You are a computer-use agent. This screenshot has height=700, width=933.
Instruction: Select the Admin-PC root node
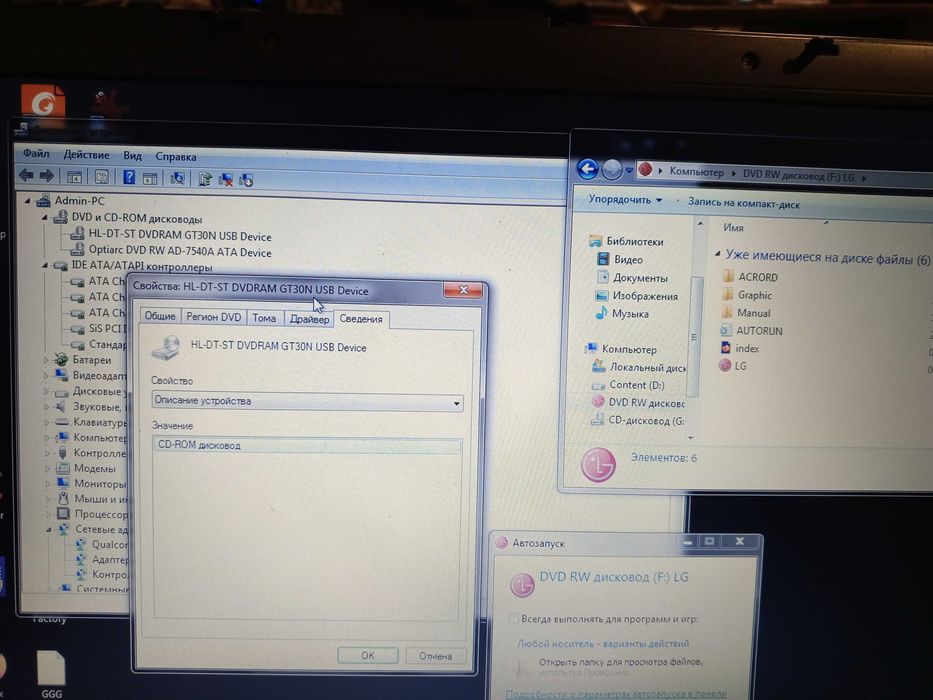79,201
